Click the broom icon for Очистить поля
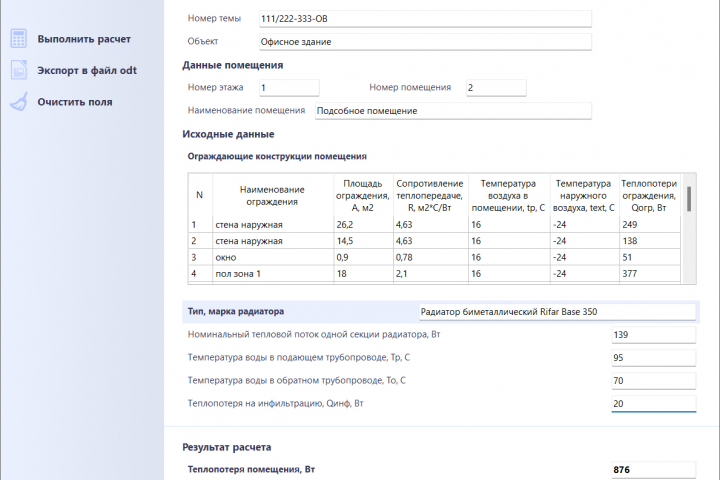The image size is (720, 480). [19, 102]
